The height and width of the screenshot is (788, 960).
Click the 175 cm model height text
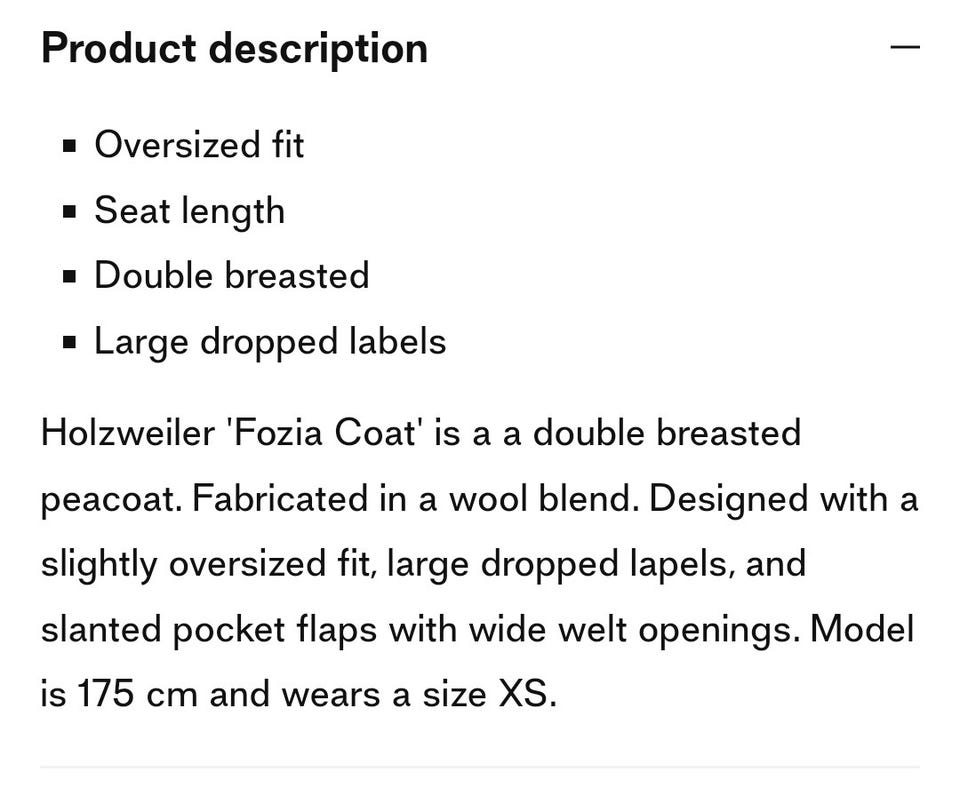(x=138, y=694)
